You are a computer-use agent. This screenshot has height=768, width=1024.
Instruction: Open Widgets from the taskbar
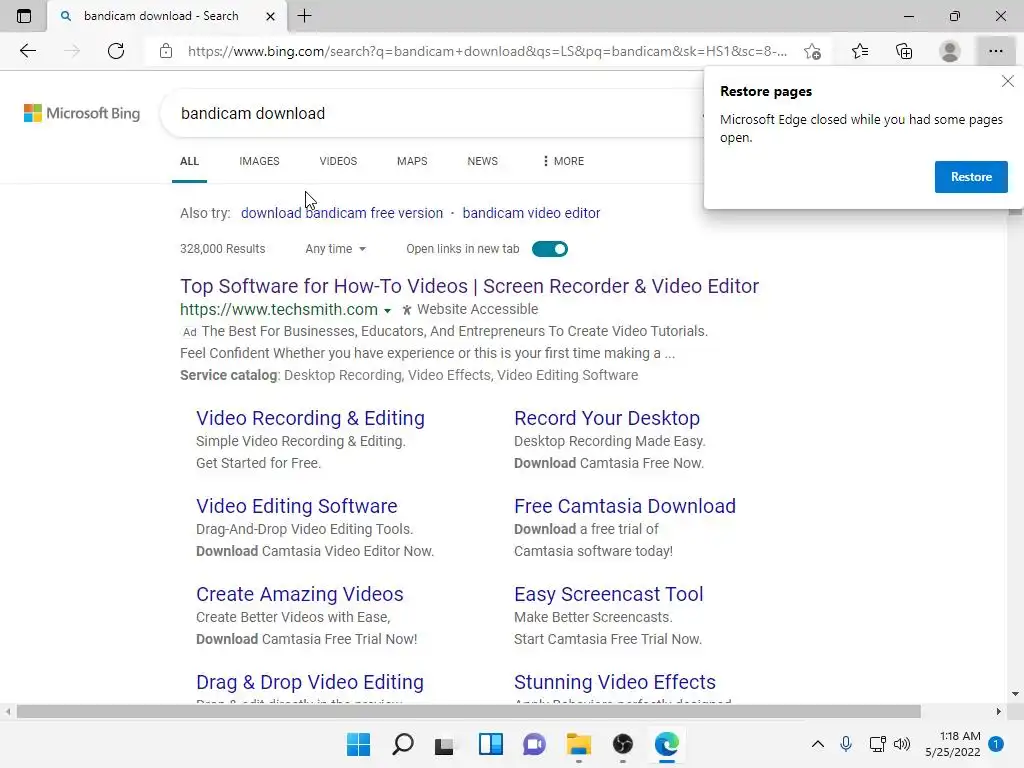[x=490, y=744]
